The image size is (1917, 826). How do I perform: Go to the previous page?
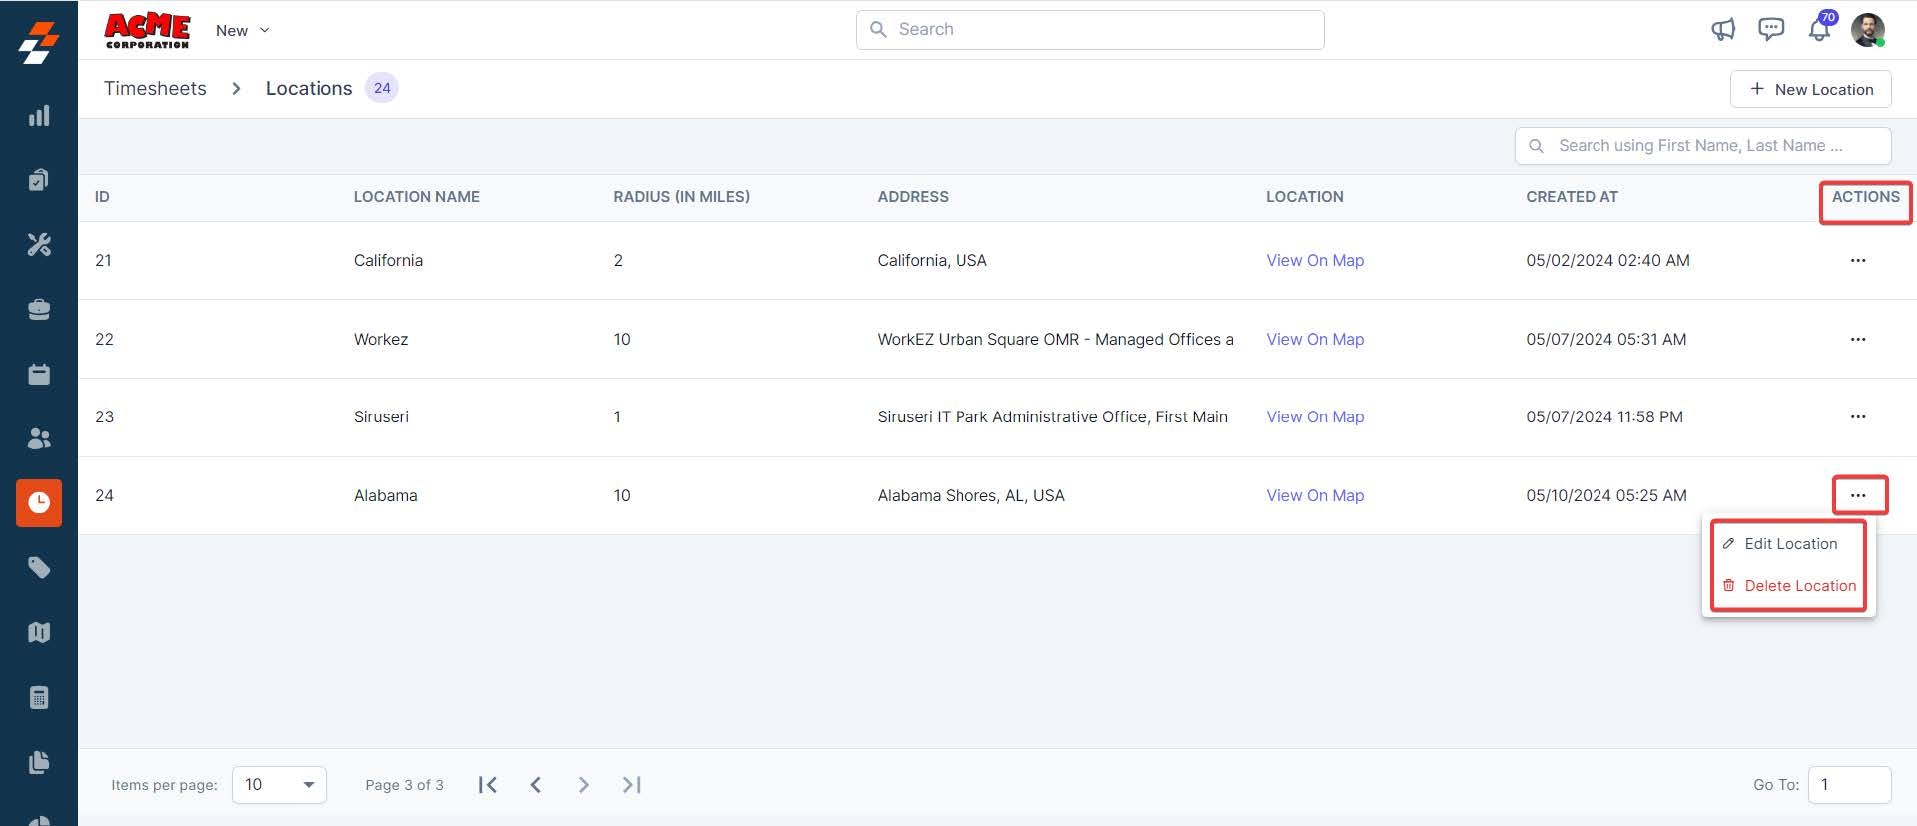536,785
